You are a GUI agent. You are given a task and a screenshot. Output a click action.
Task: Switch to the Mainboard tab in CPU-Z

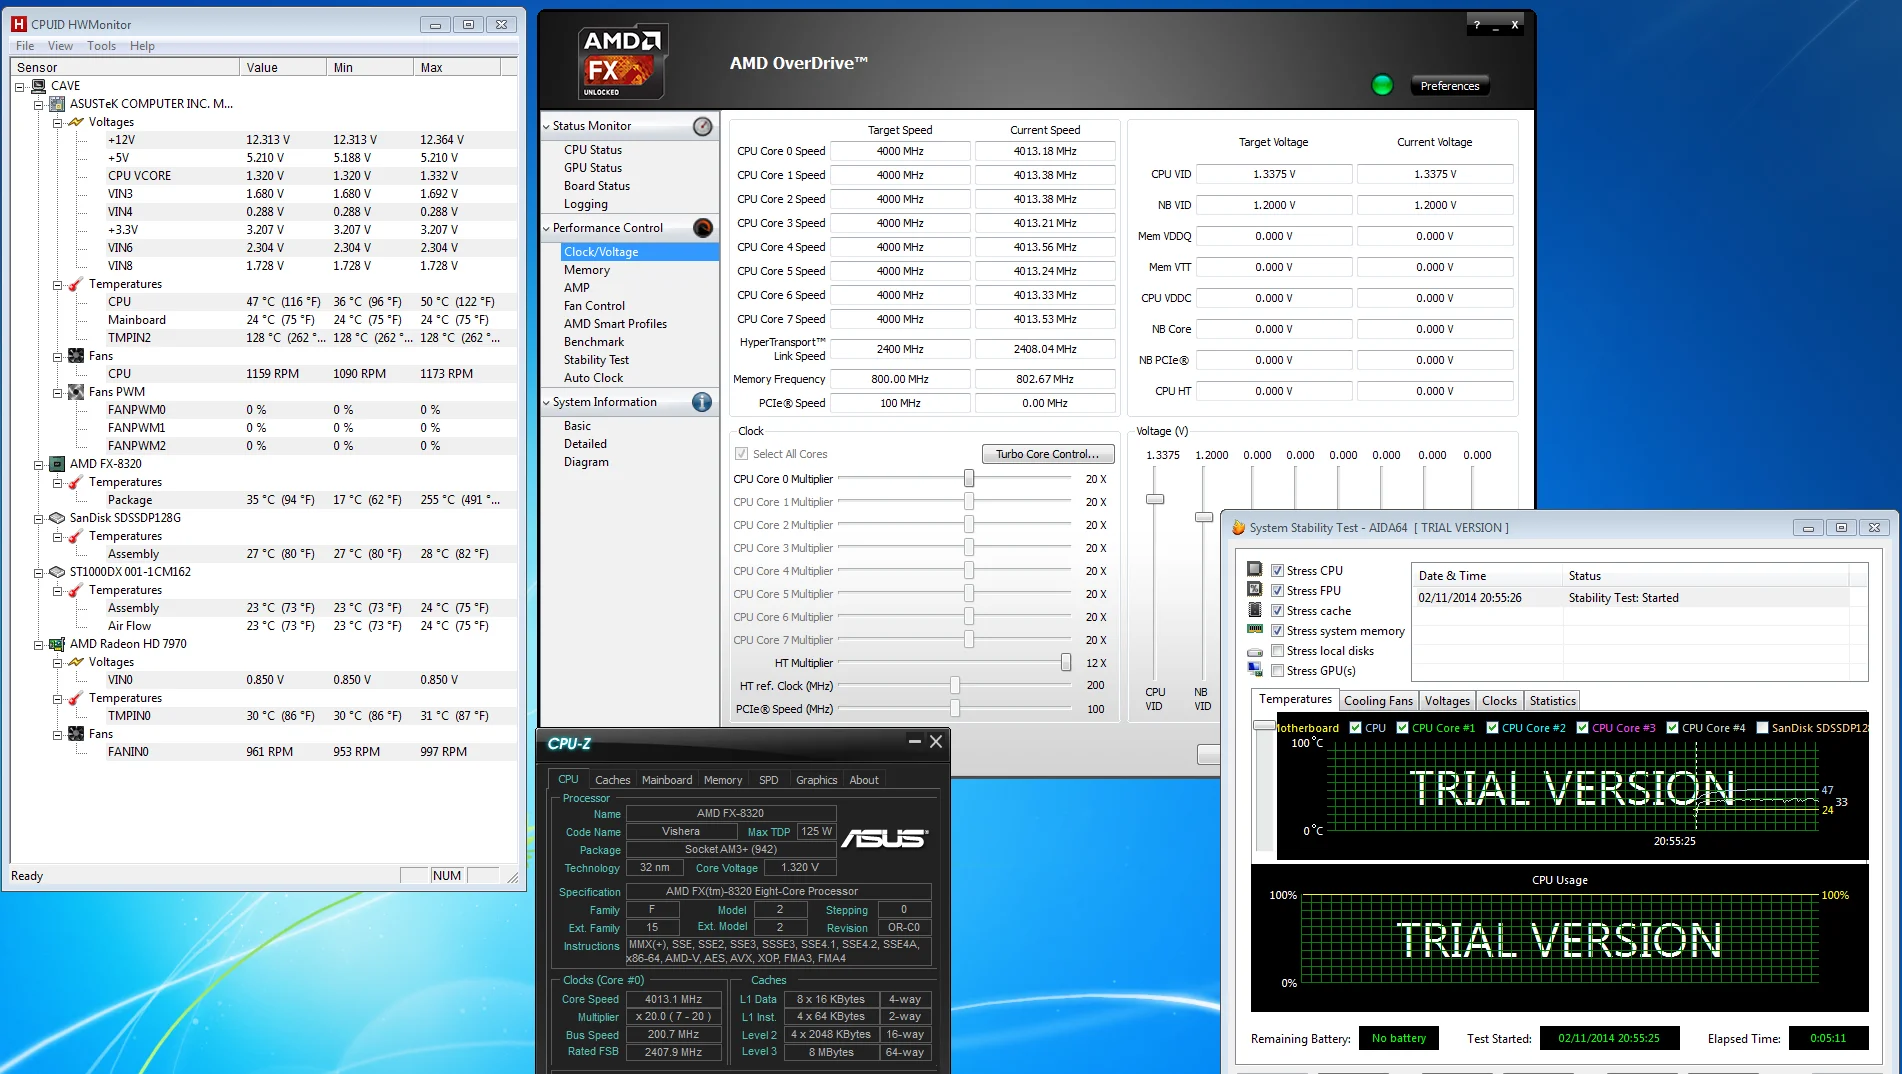pyautogui.click(x=667, y=780)
